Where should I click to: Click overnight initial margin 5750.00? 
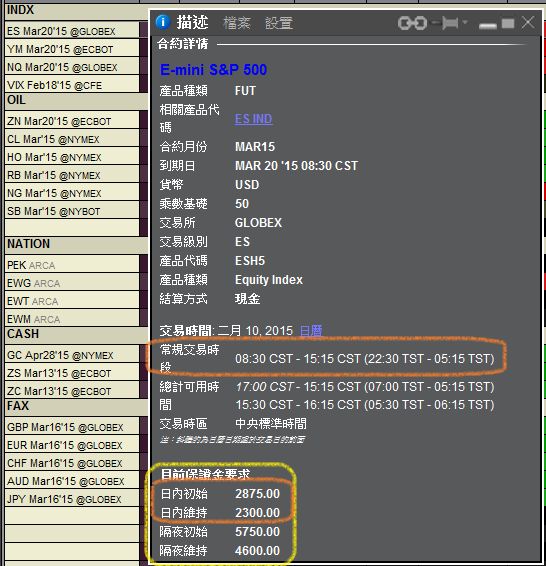click(258, 532)
